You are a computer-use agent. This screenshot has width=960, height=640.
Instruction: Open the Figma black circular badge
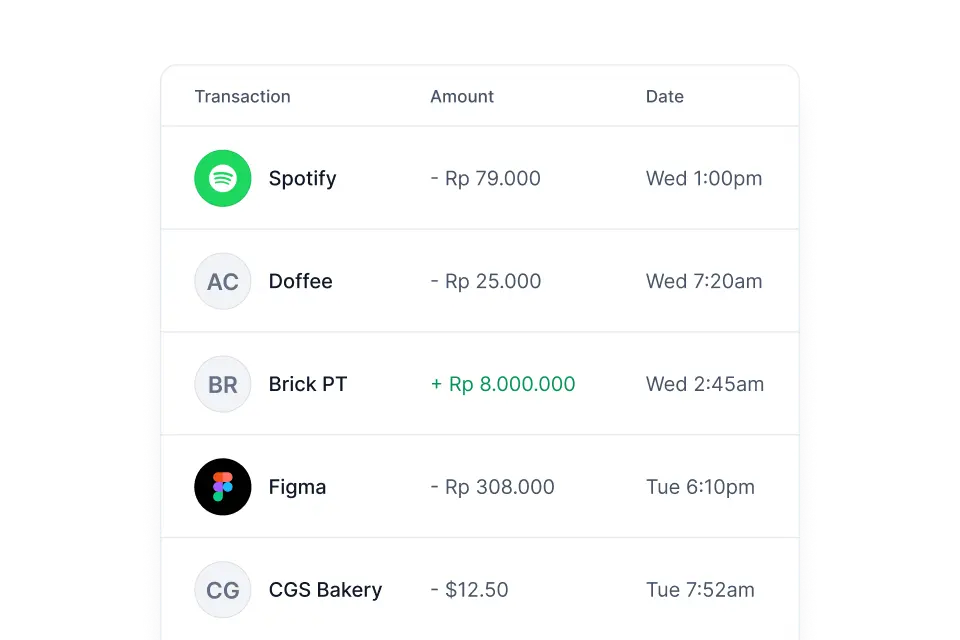click(x=222, y=487)
